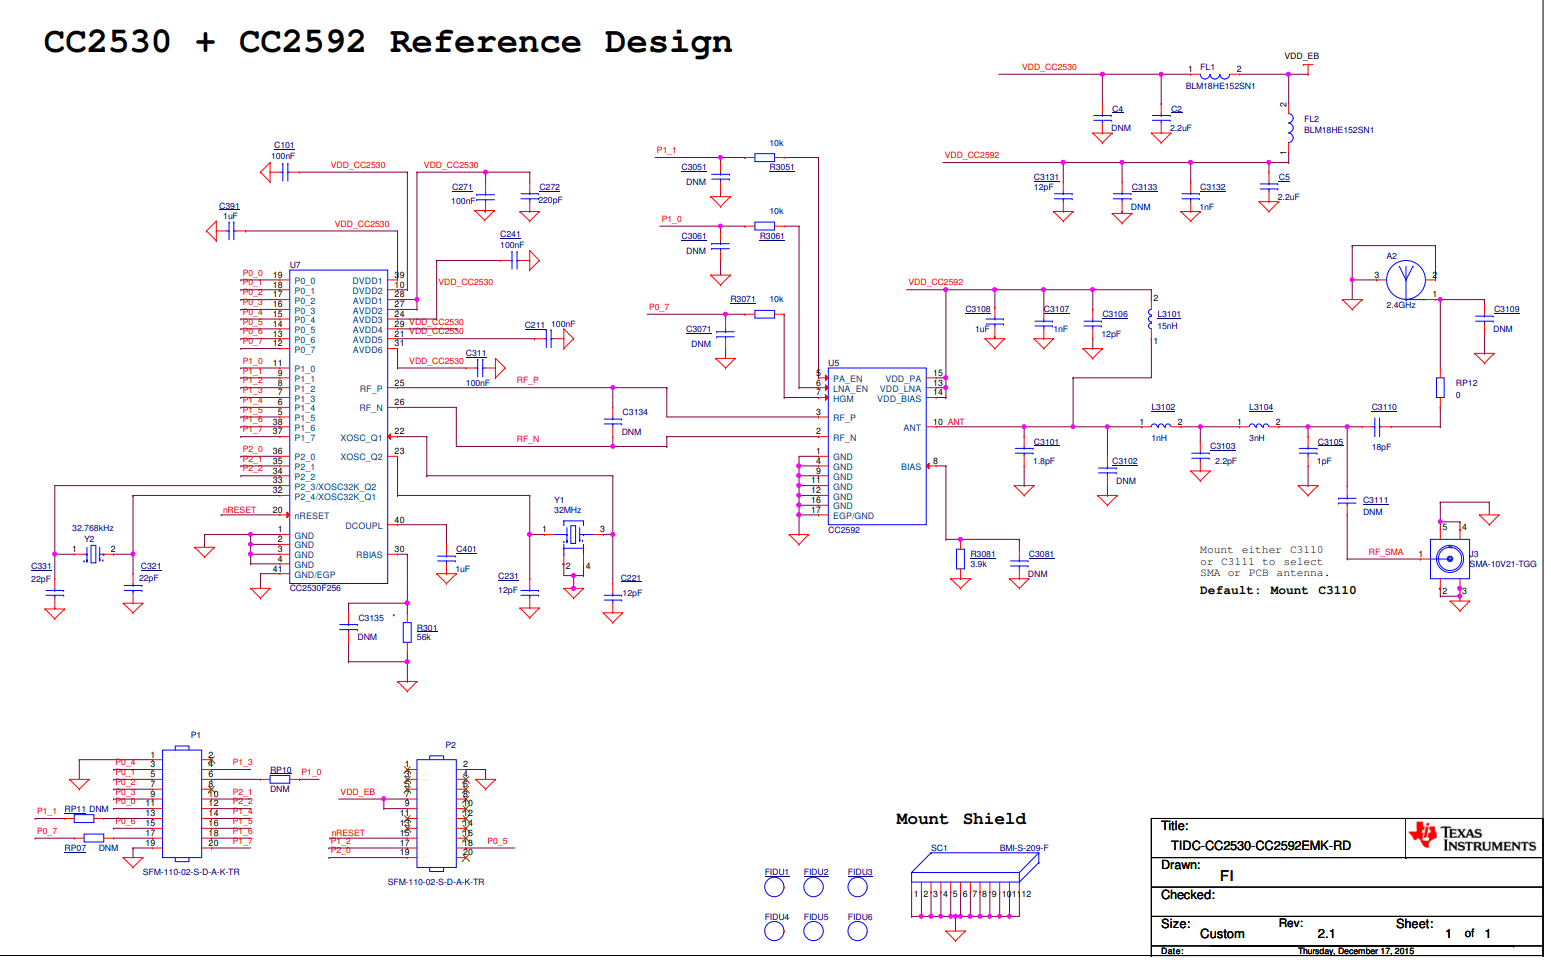Select the FIDU1 fiducial circle
This screenshot has width=1551, height=960.
point(775,887)
